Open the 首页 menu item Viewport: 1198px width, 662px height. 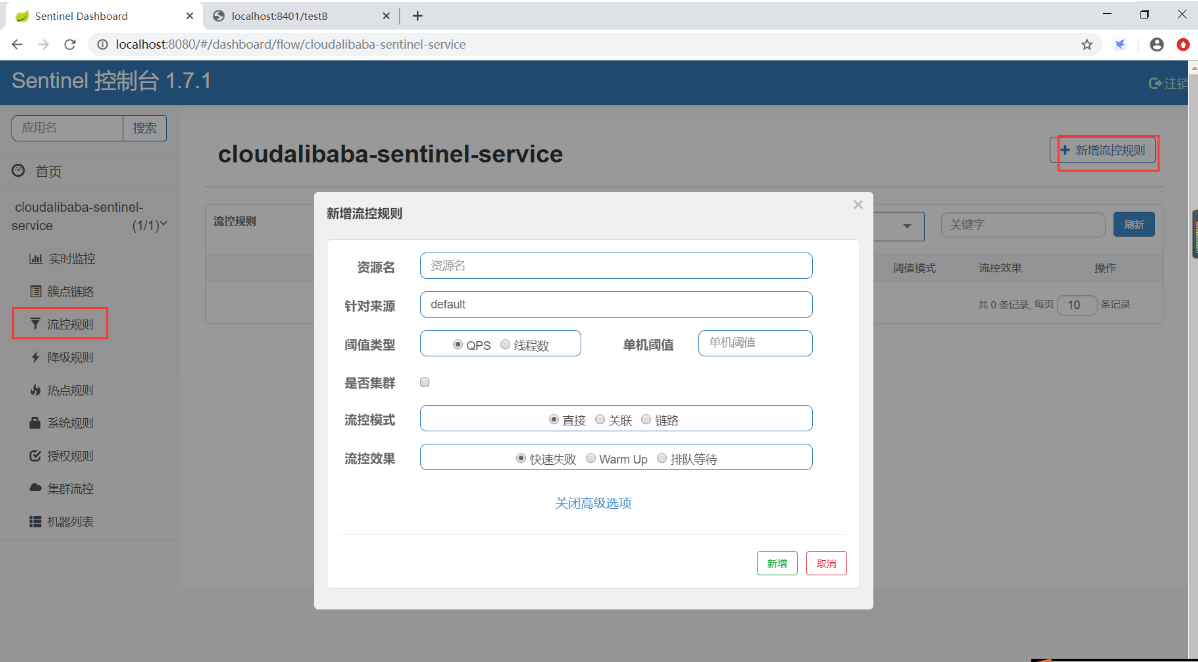tap(48, 172)
